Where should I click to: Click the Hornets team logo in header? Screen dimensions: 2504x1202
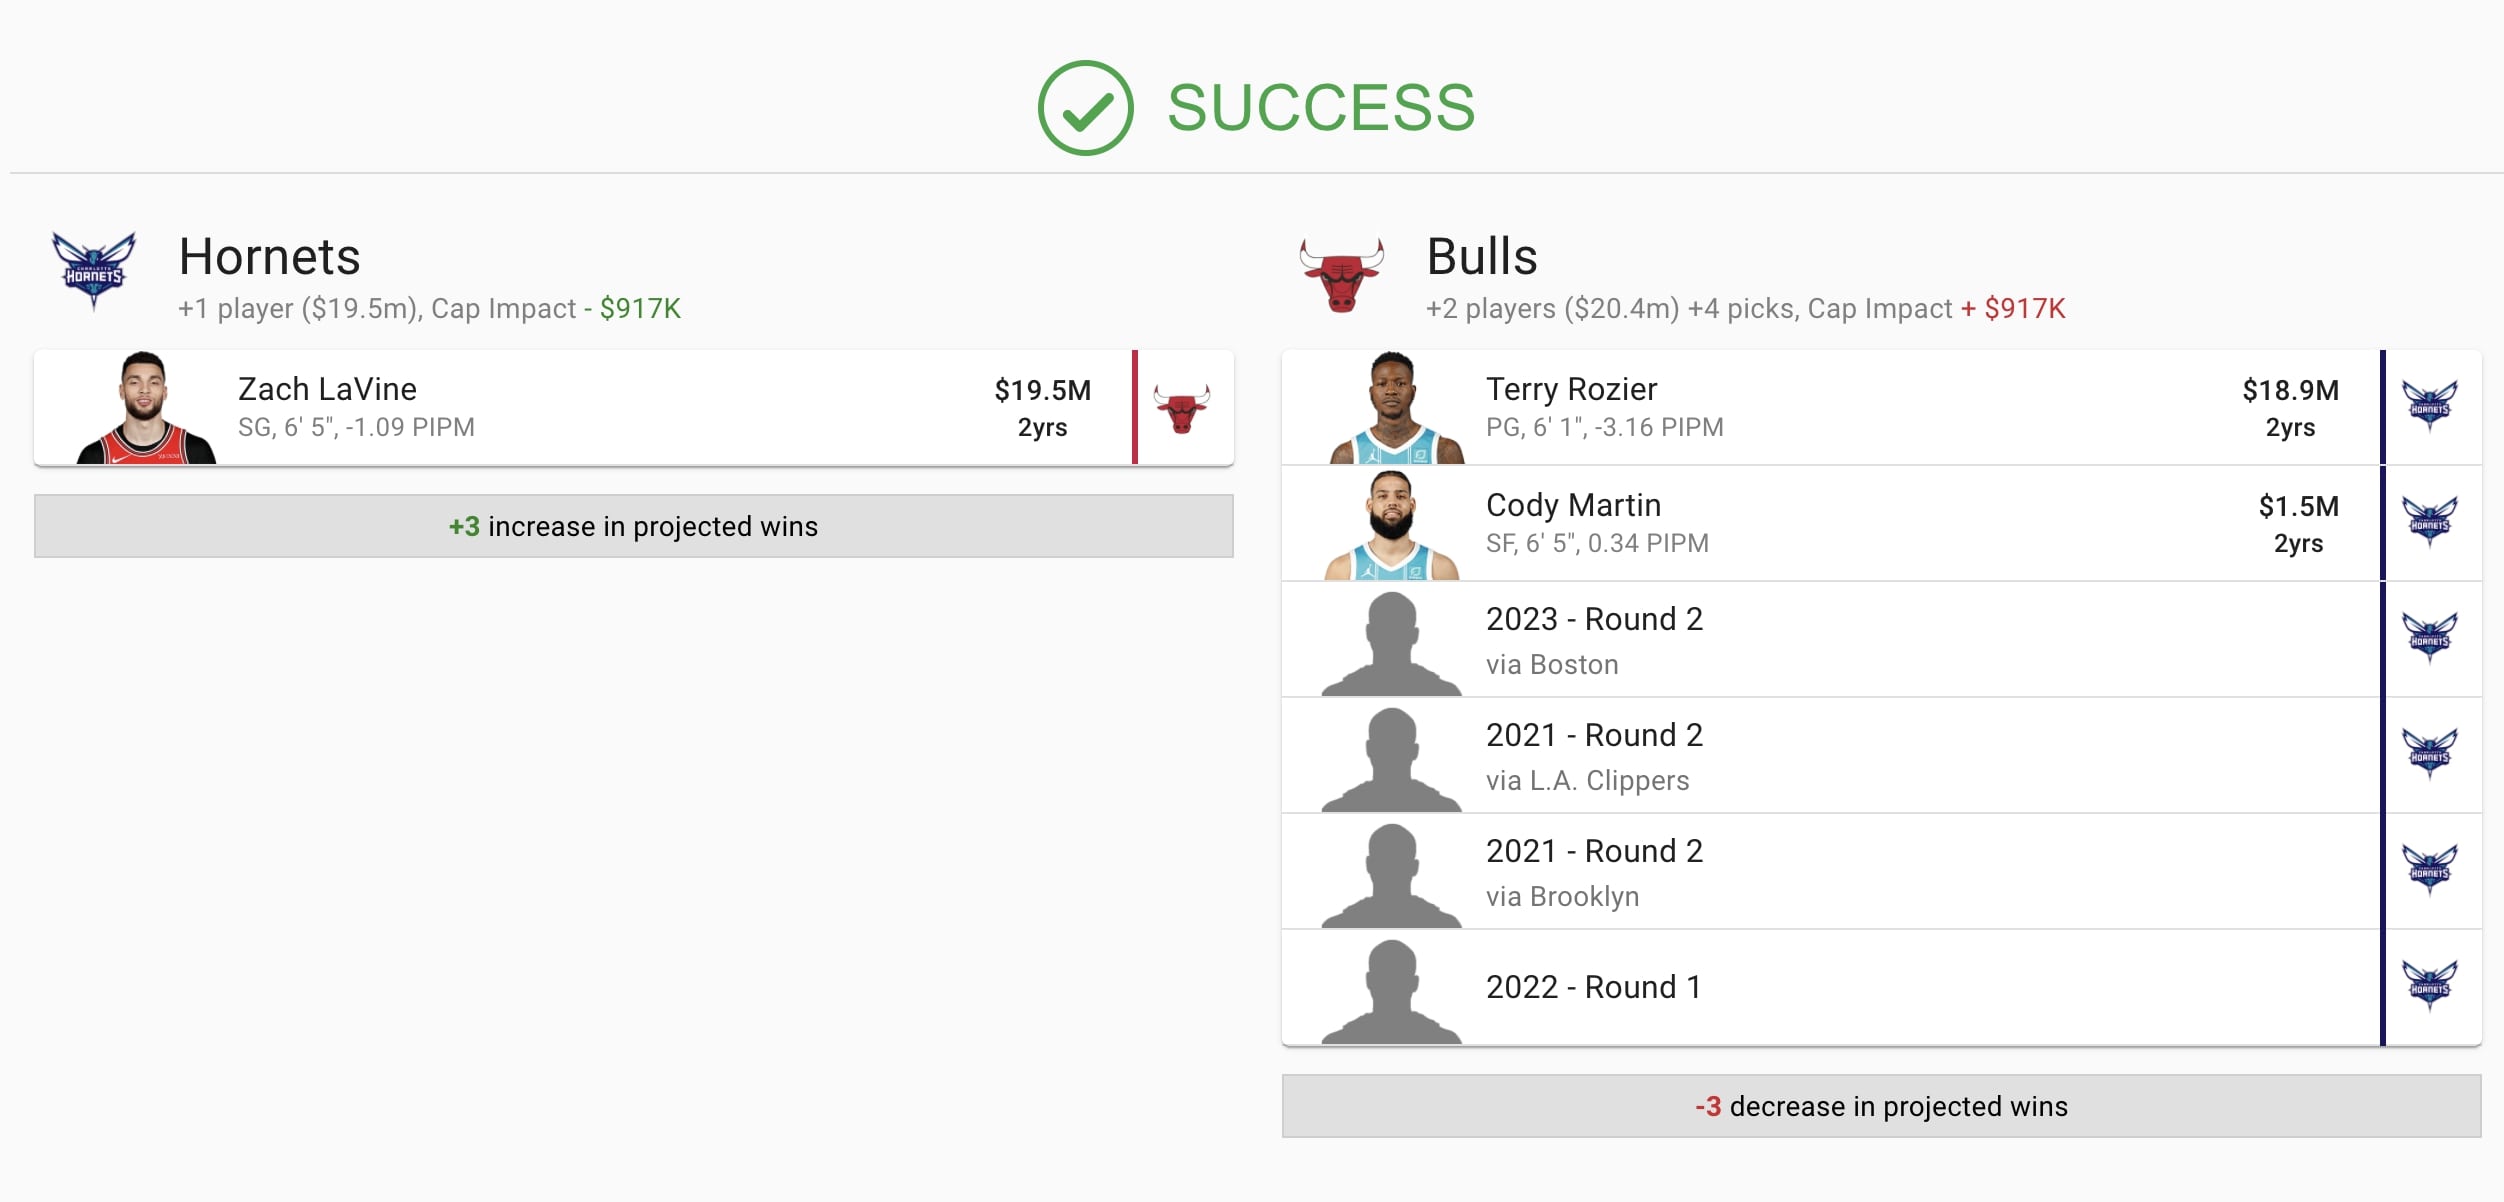pos(94,270)
